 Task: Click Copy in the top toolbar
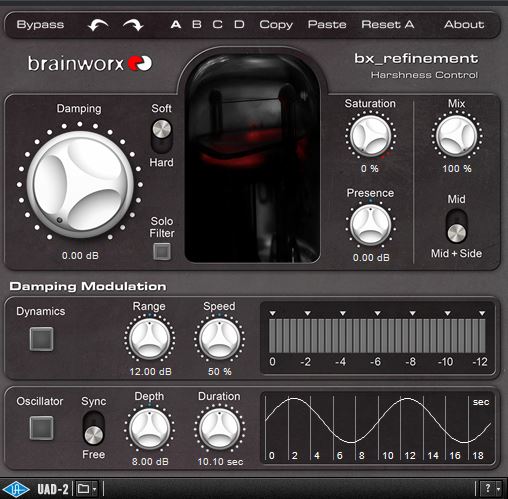point(276,25)
